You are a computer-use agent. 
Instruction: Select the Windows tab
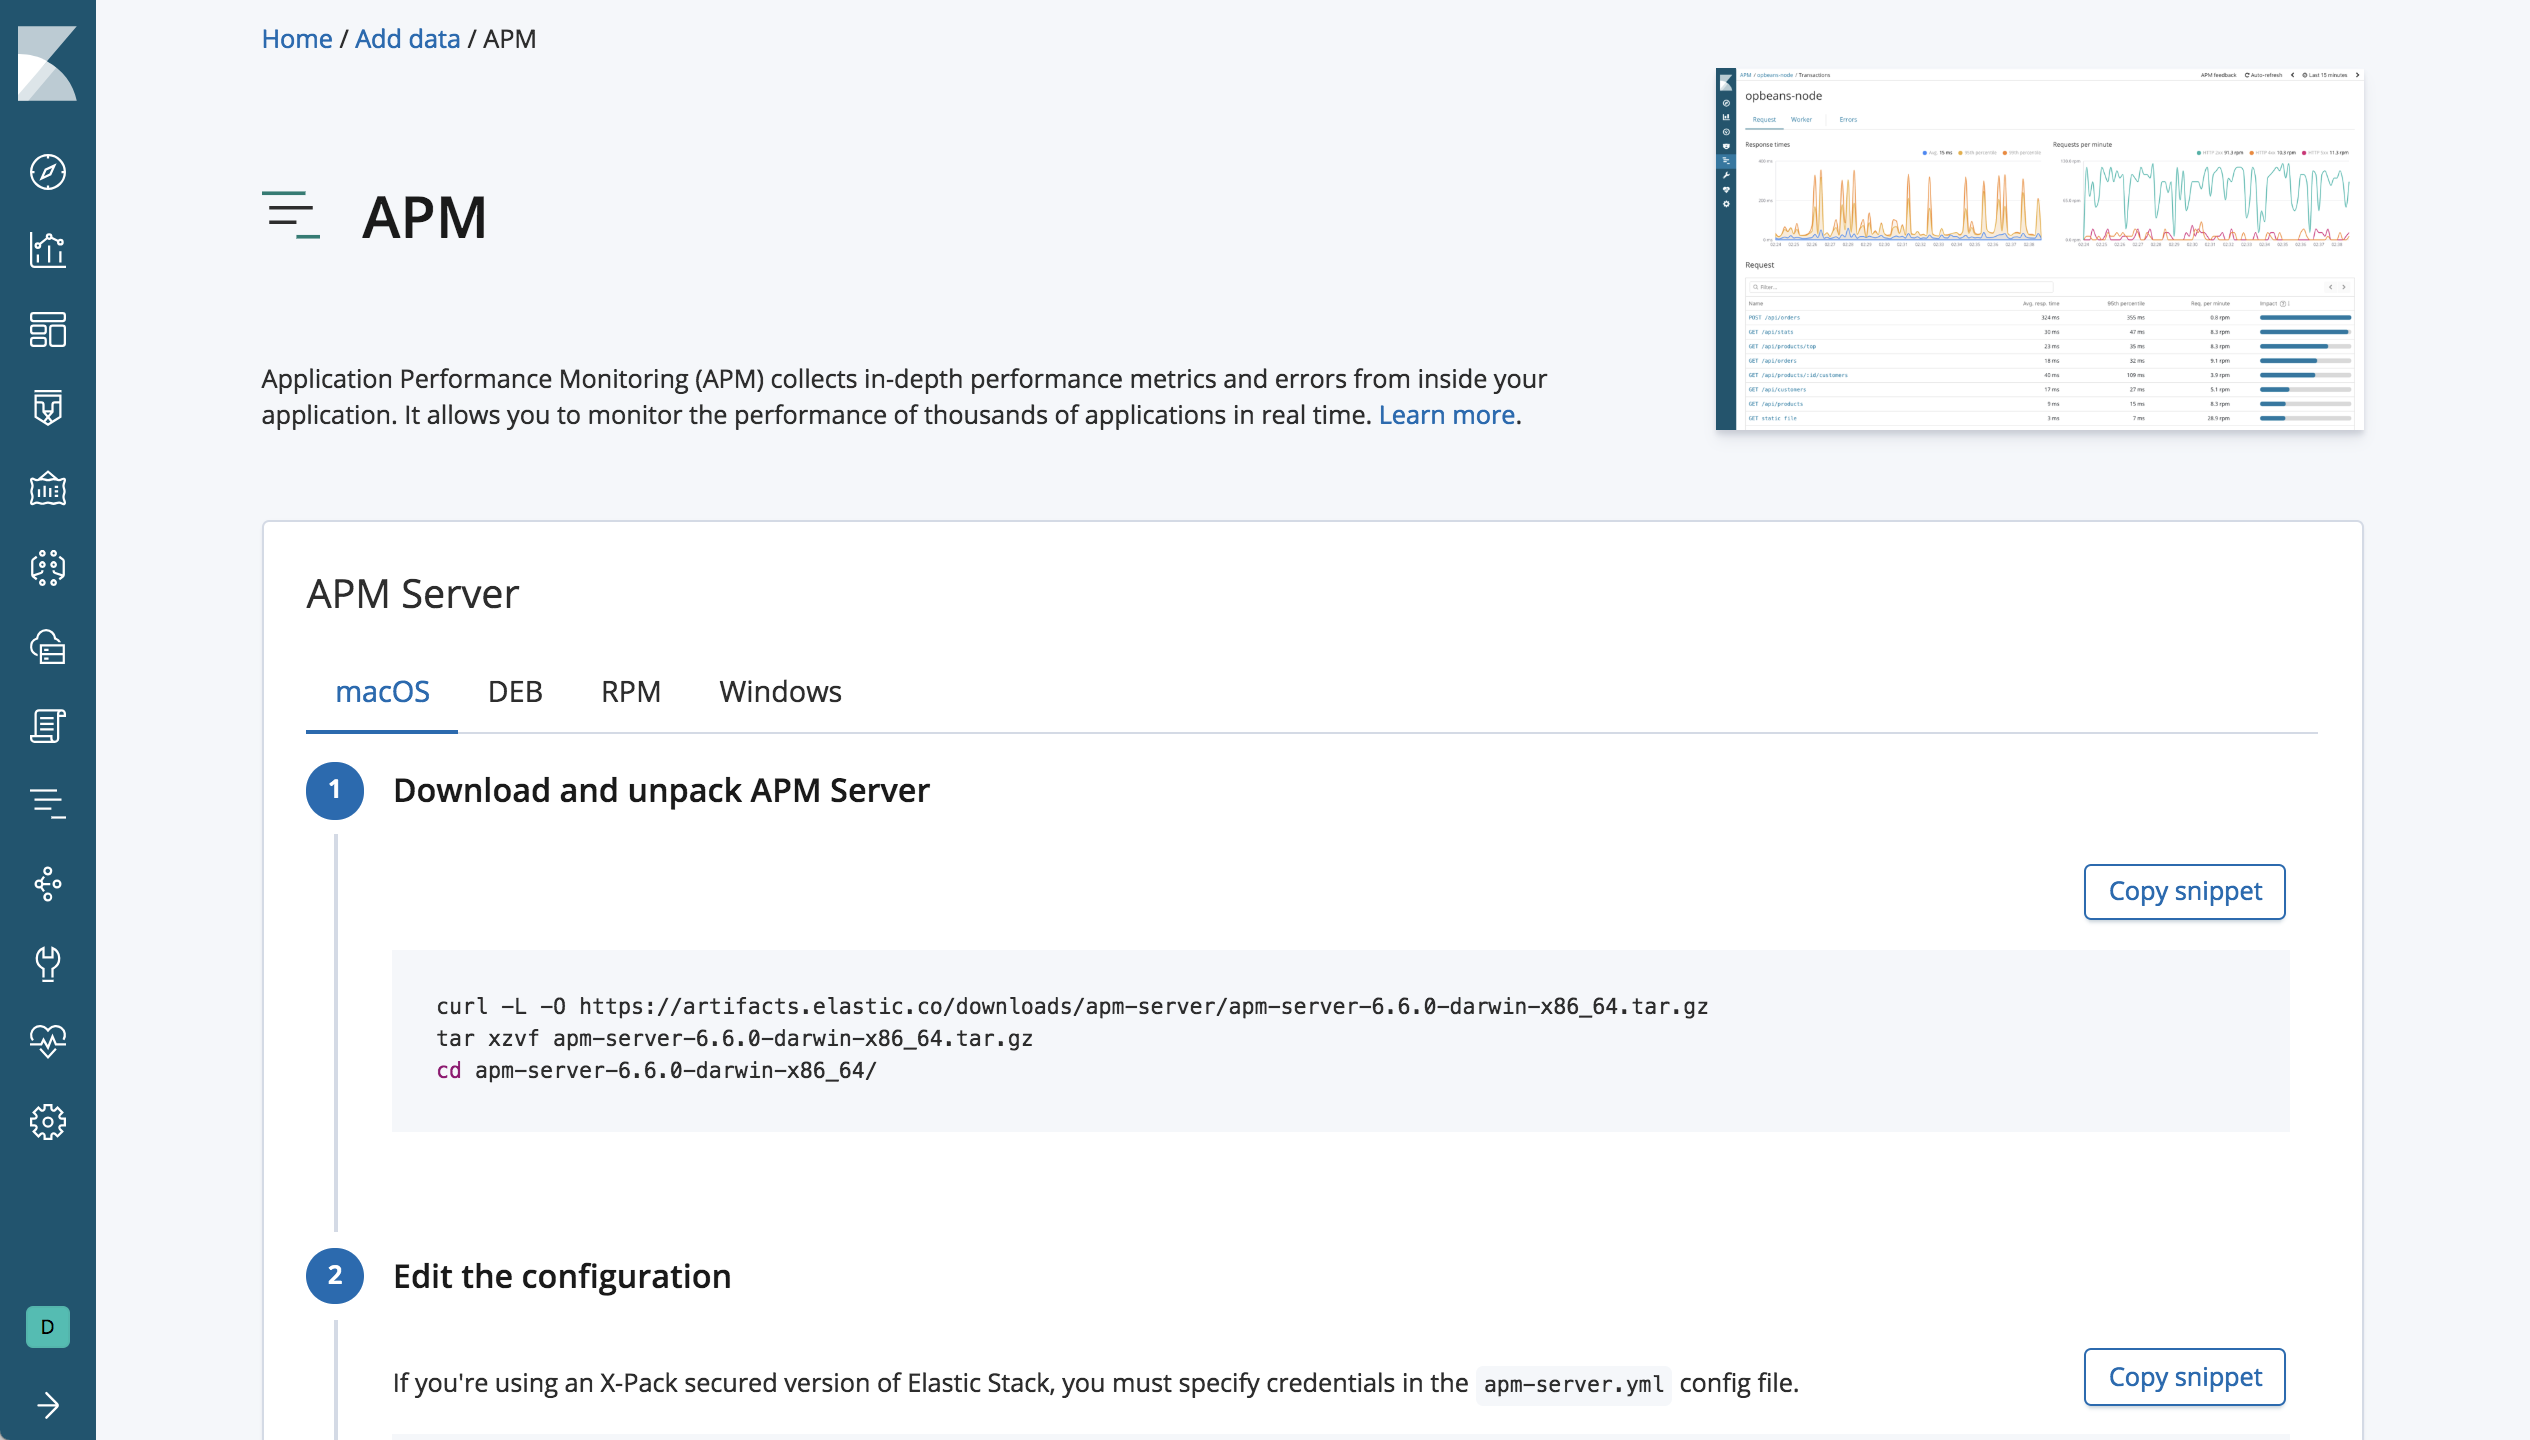pyautogui.click(x=780, y=691)
